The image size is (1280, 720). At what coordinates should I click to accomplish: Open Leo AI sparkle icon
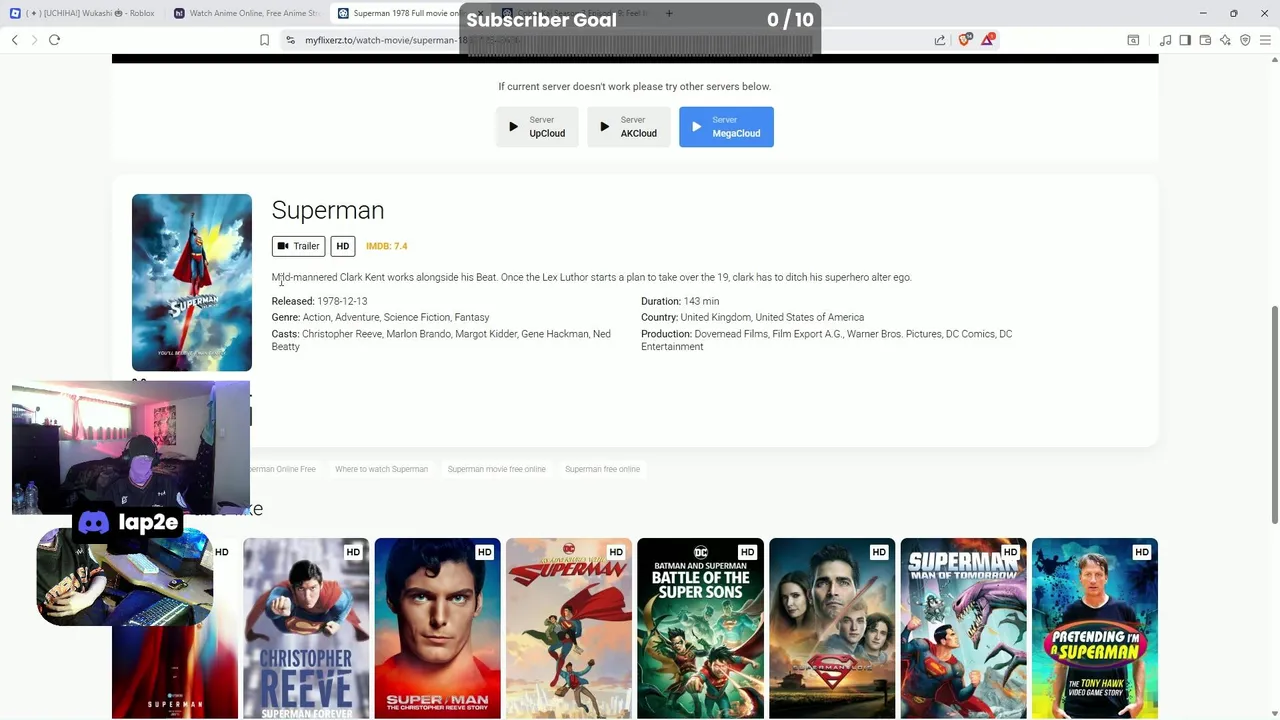coord(1225,40)
